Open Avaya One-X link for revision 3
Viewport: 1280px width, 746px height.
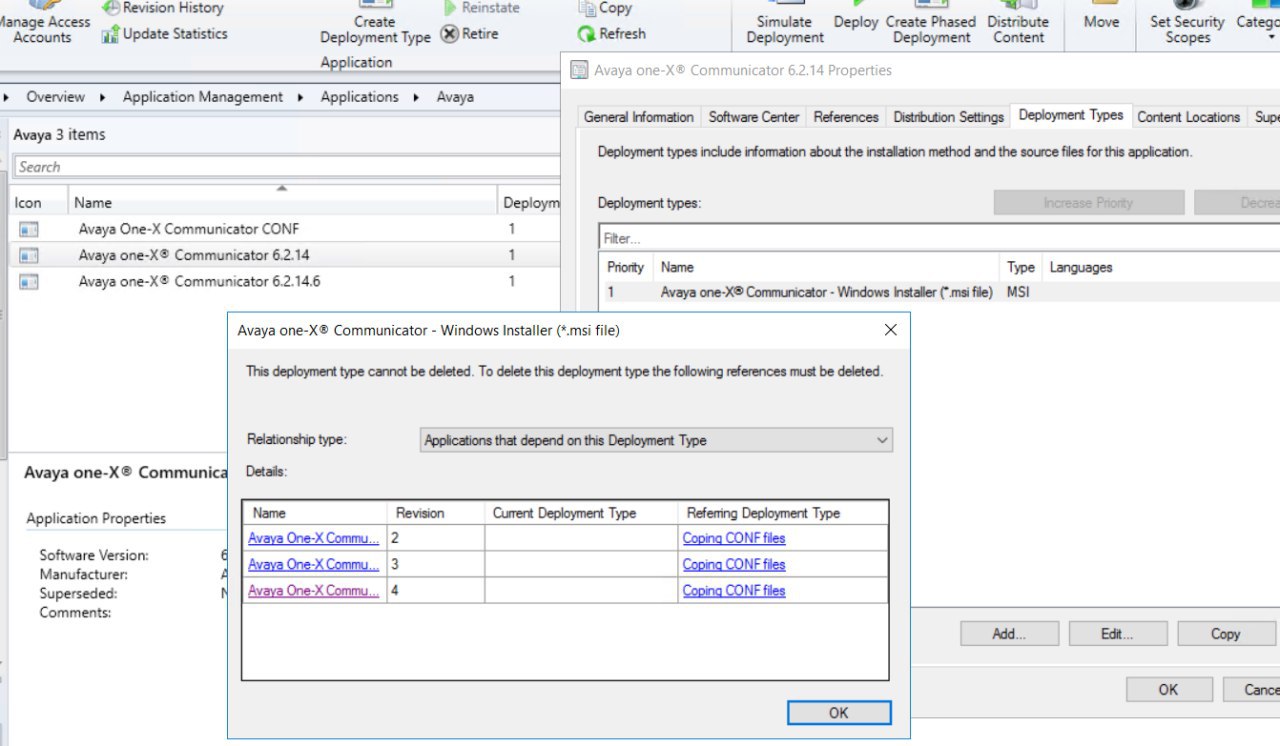click(314, 564)
